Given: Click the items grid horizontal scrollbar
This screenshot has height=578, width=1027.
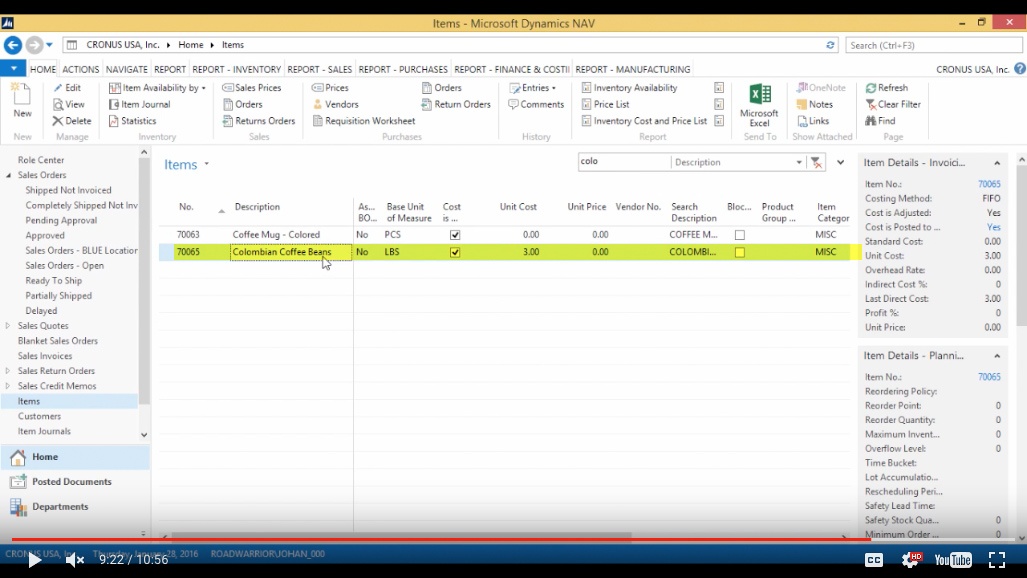Looking at the screenshot, I should (x=401, y=535).
